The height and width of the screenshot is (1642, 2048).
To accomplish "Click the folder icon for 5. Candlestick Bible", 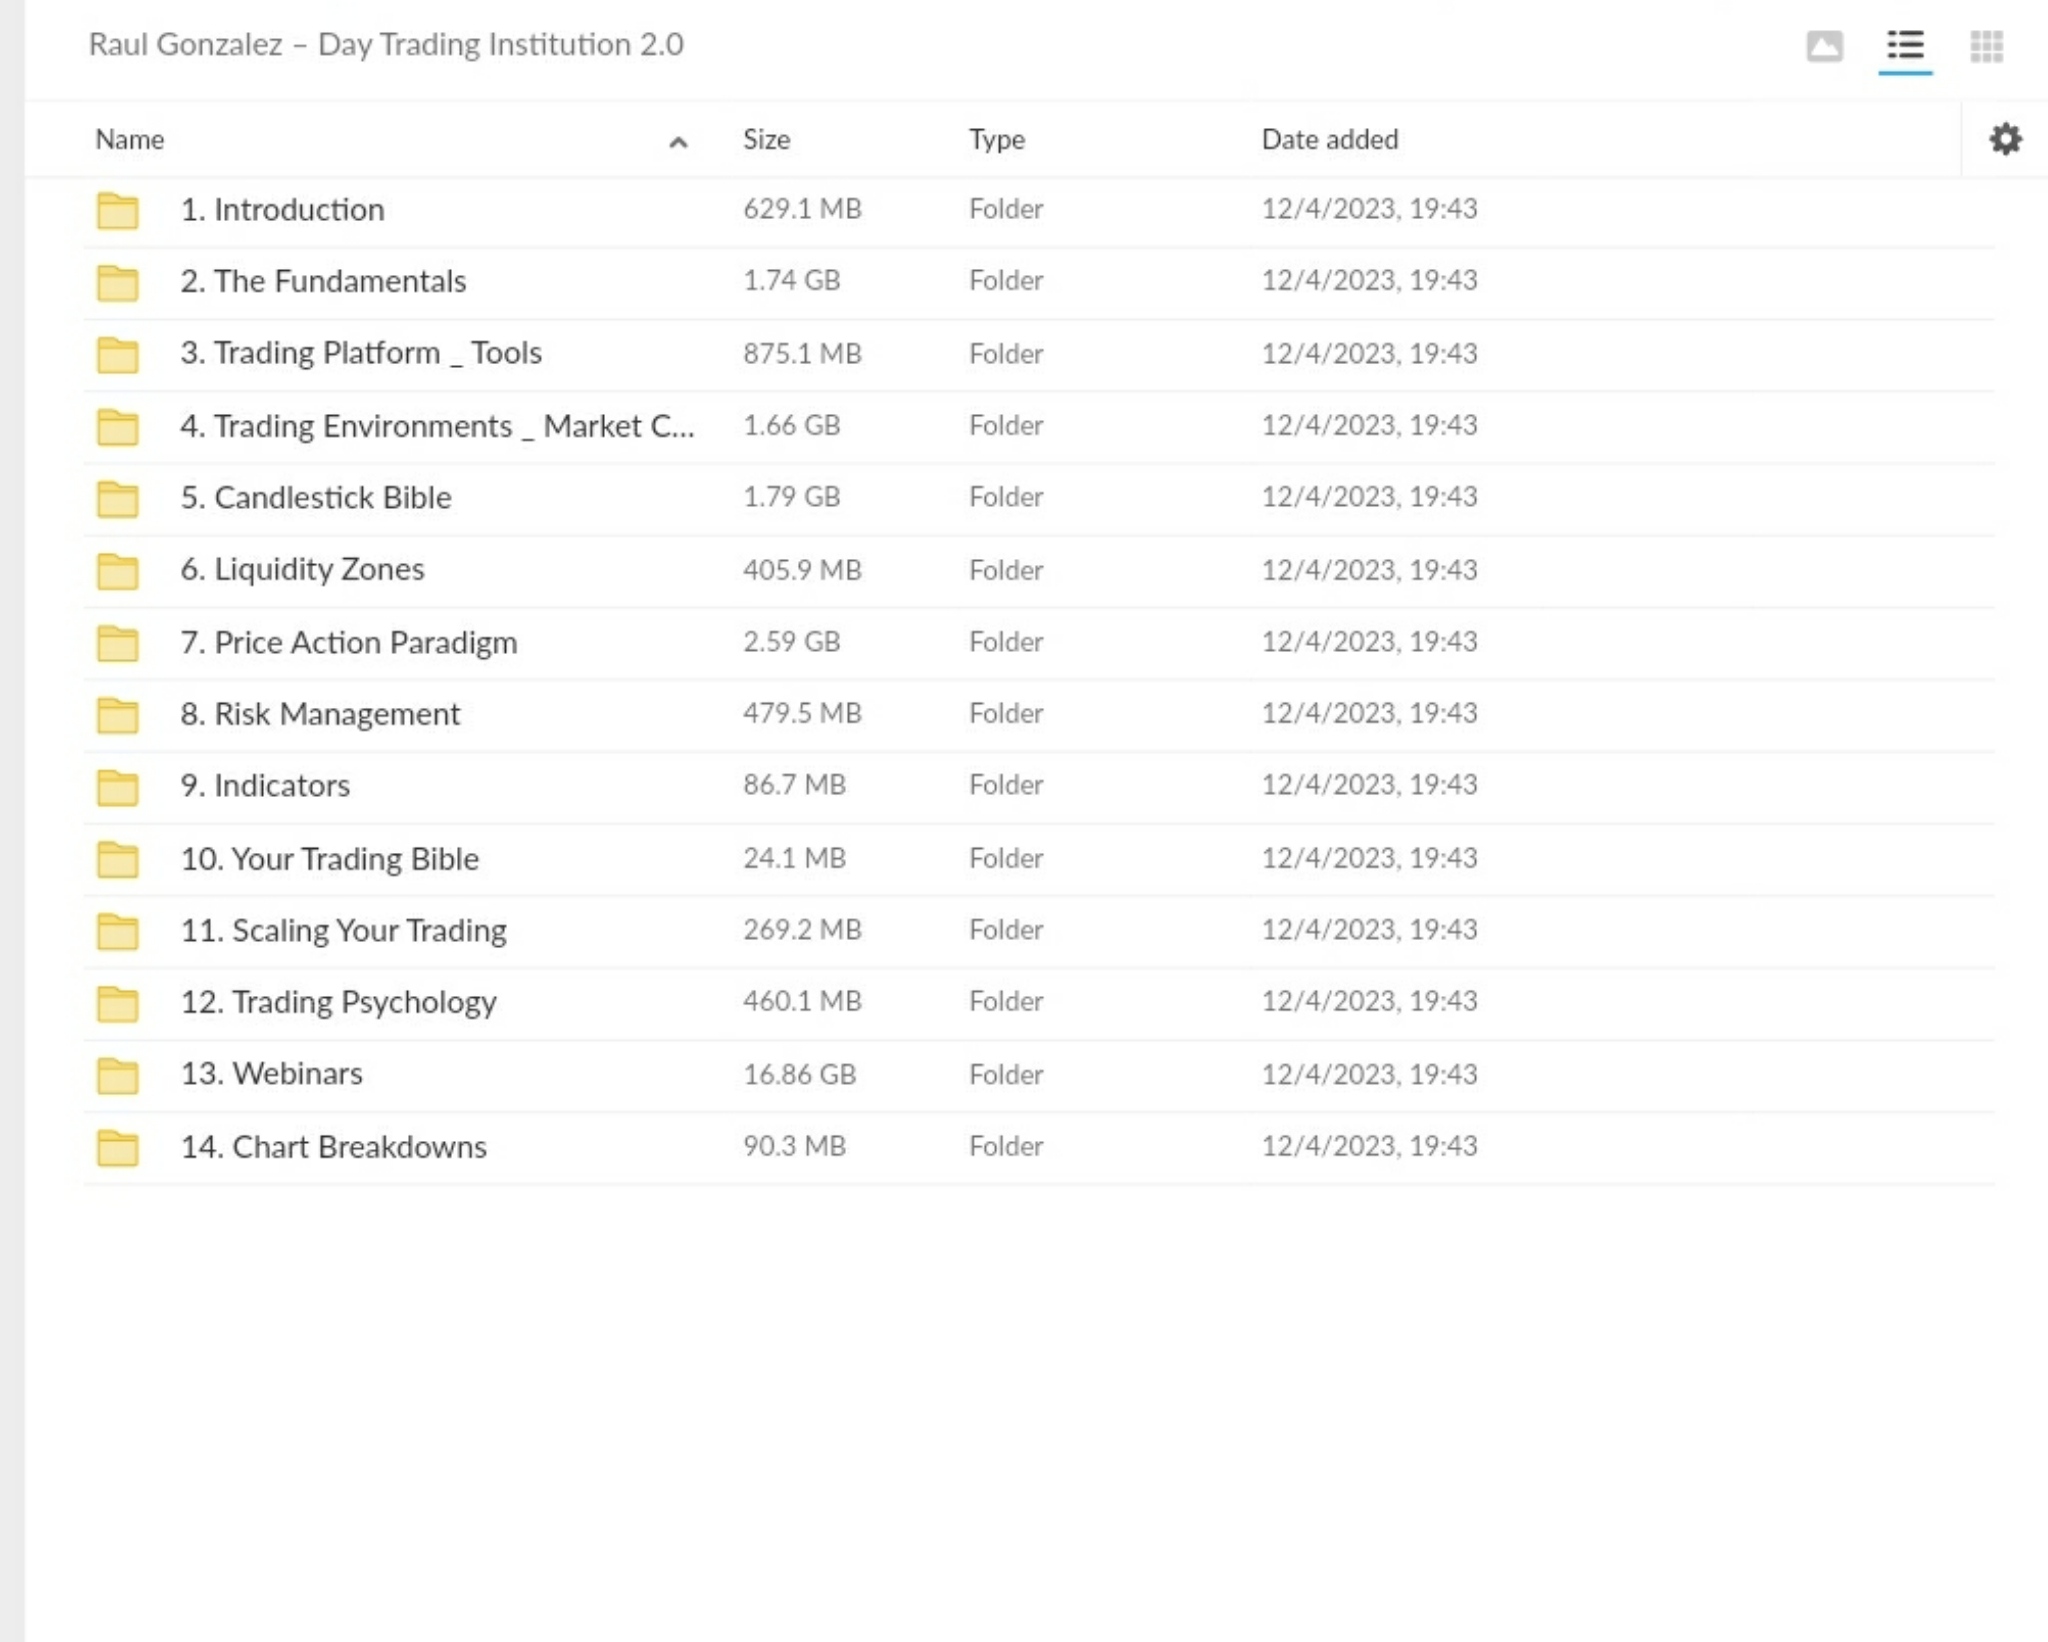I will [118, 498].
